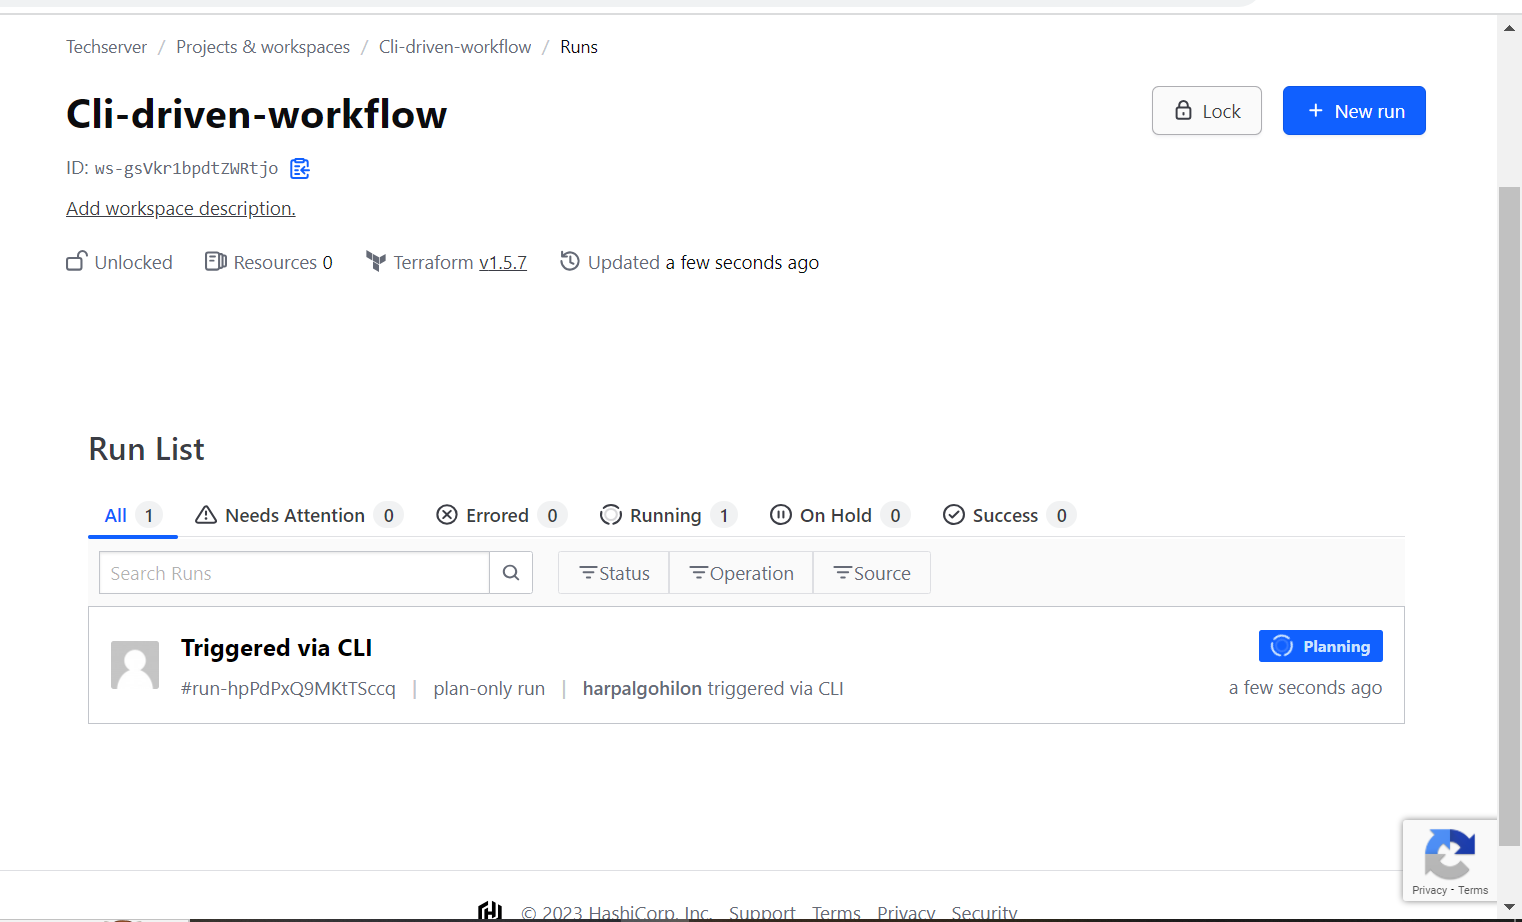This screenshot has width=1522, height=922.
Task: Go to Projects & workspaces breadcrumb
Action: 263,47
